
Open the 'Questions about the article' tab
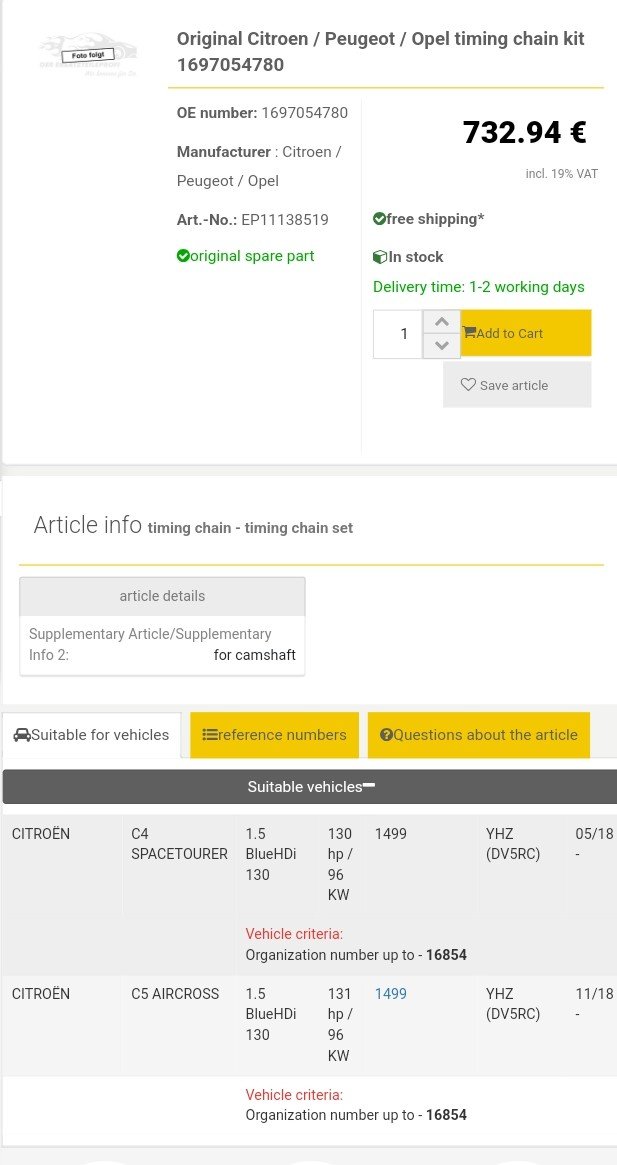[x=479, y=735]
